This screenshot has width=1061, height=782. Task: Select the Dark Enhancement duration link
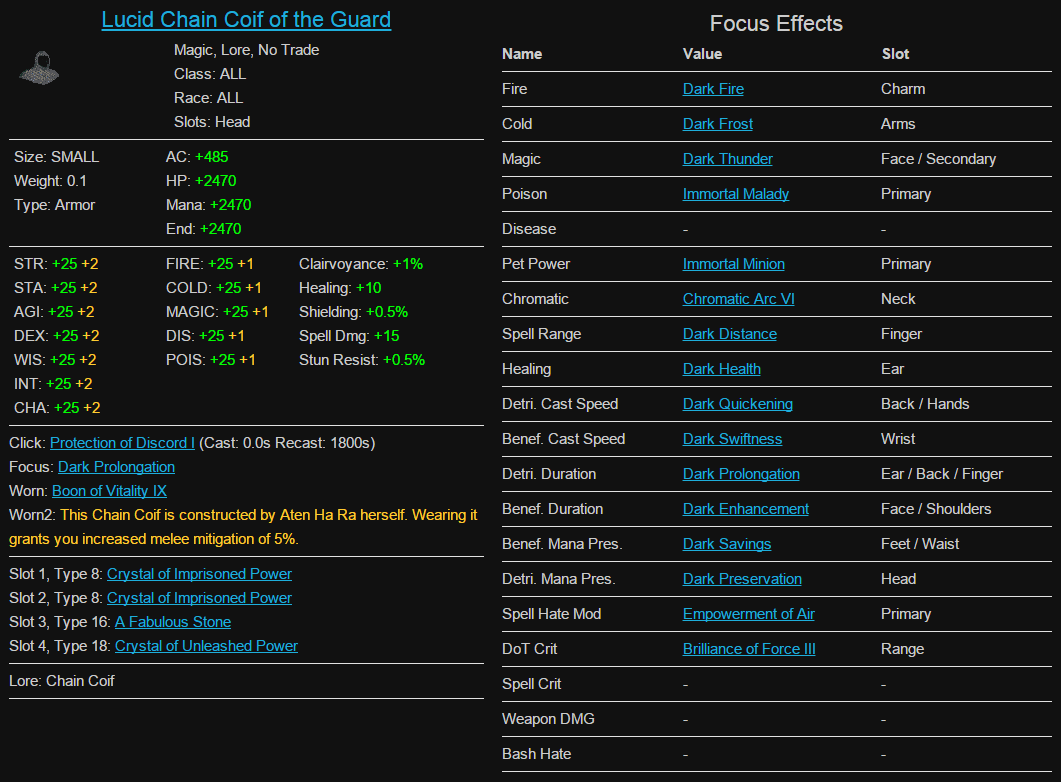click(746, 509)
